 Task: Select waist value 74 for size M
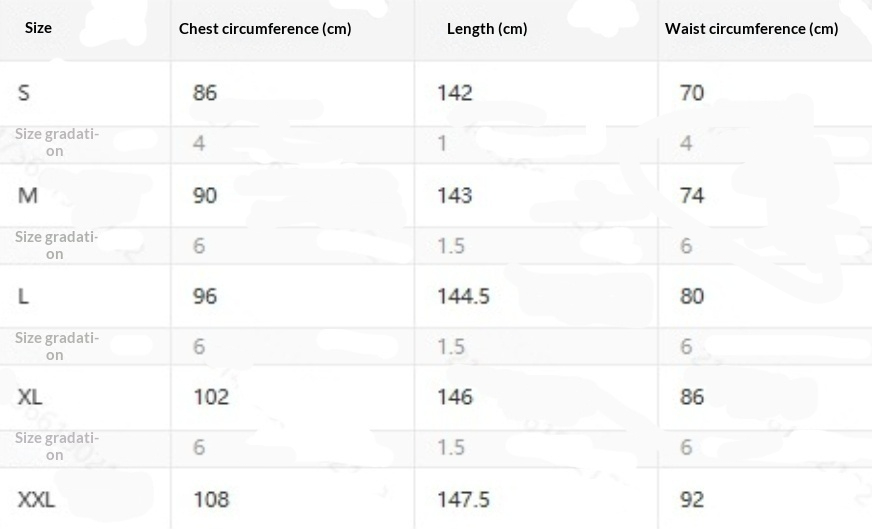692,195
